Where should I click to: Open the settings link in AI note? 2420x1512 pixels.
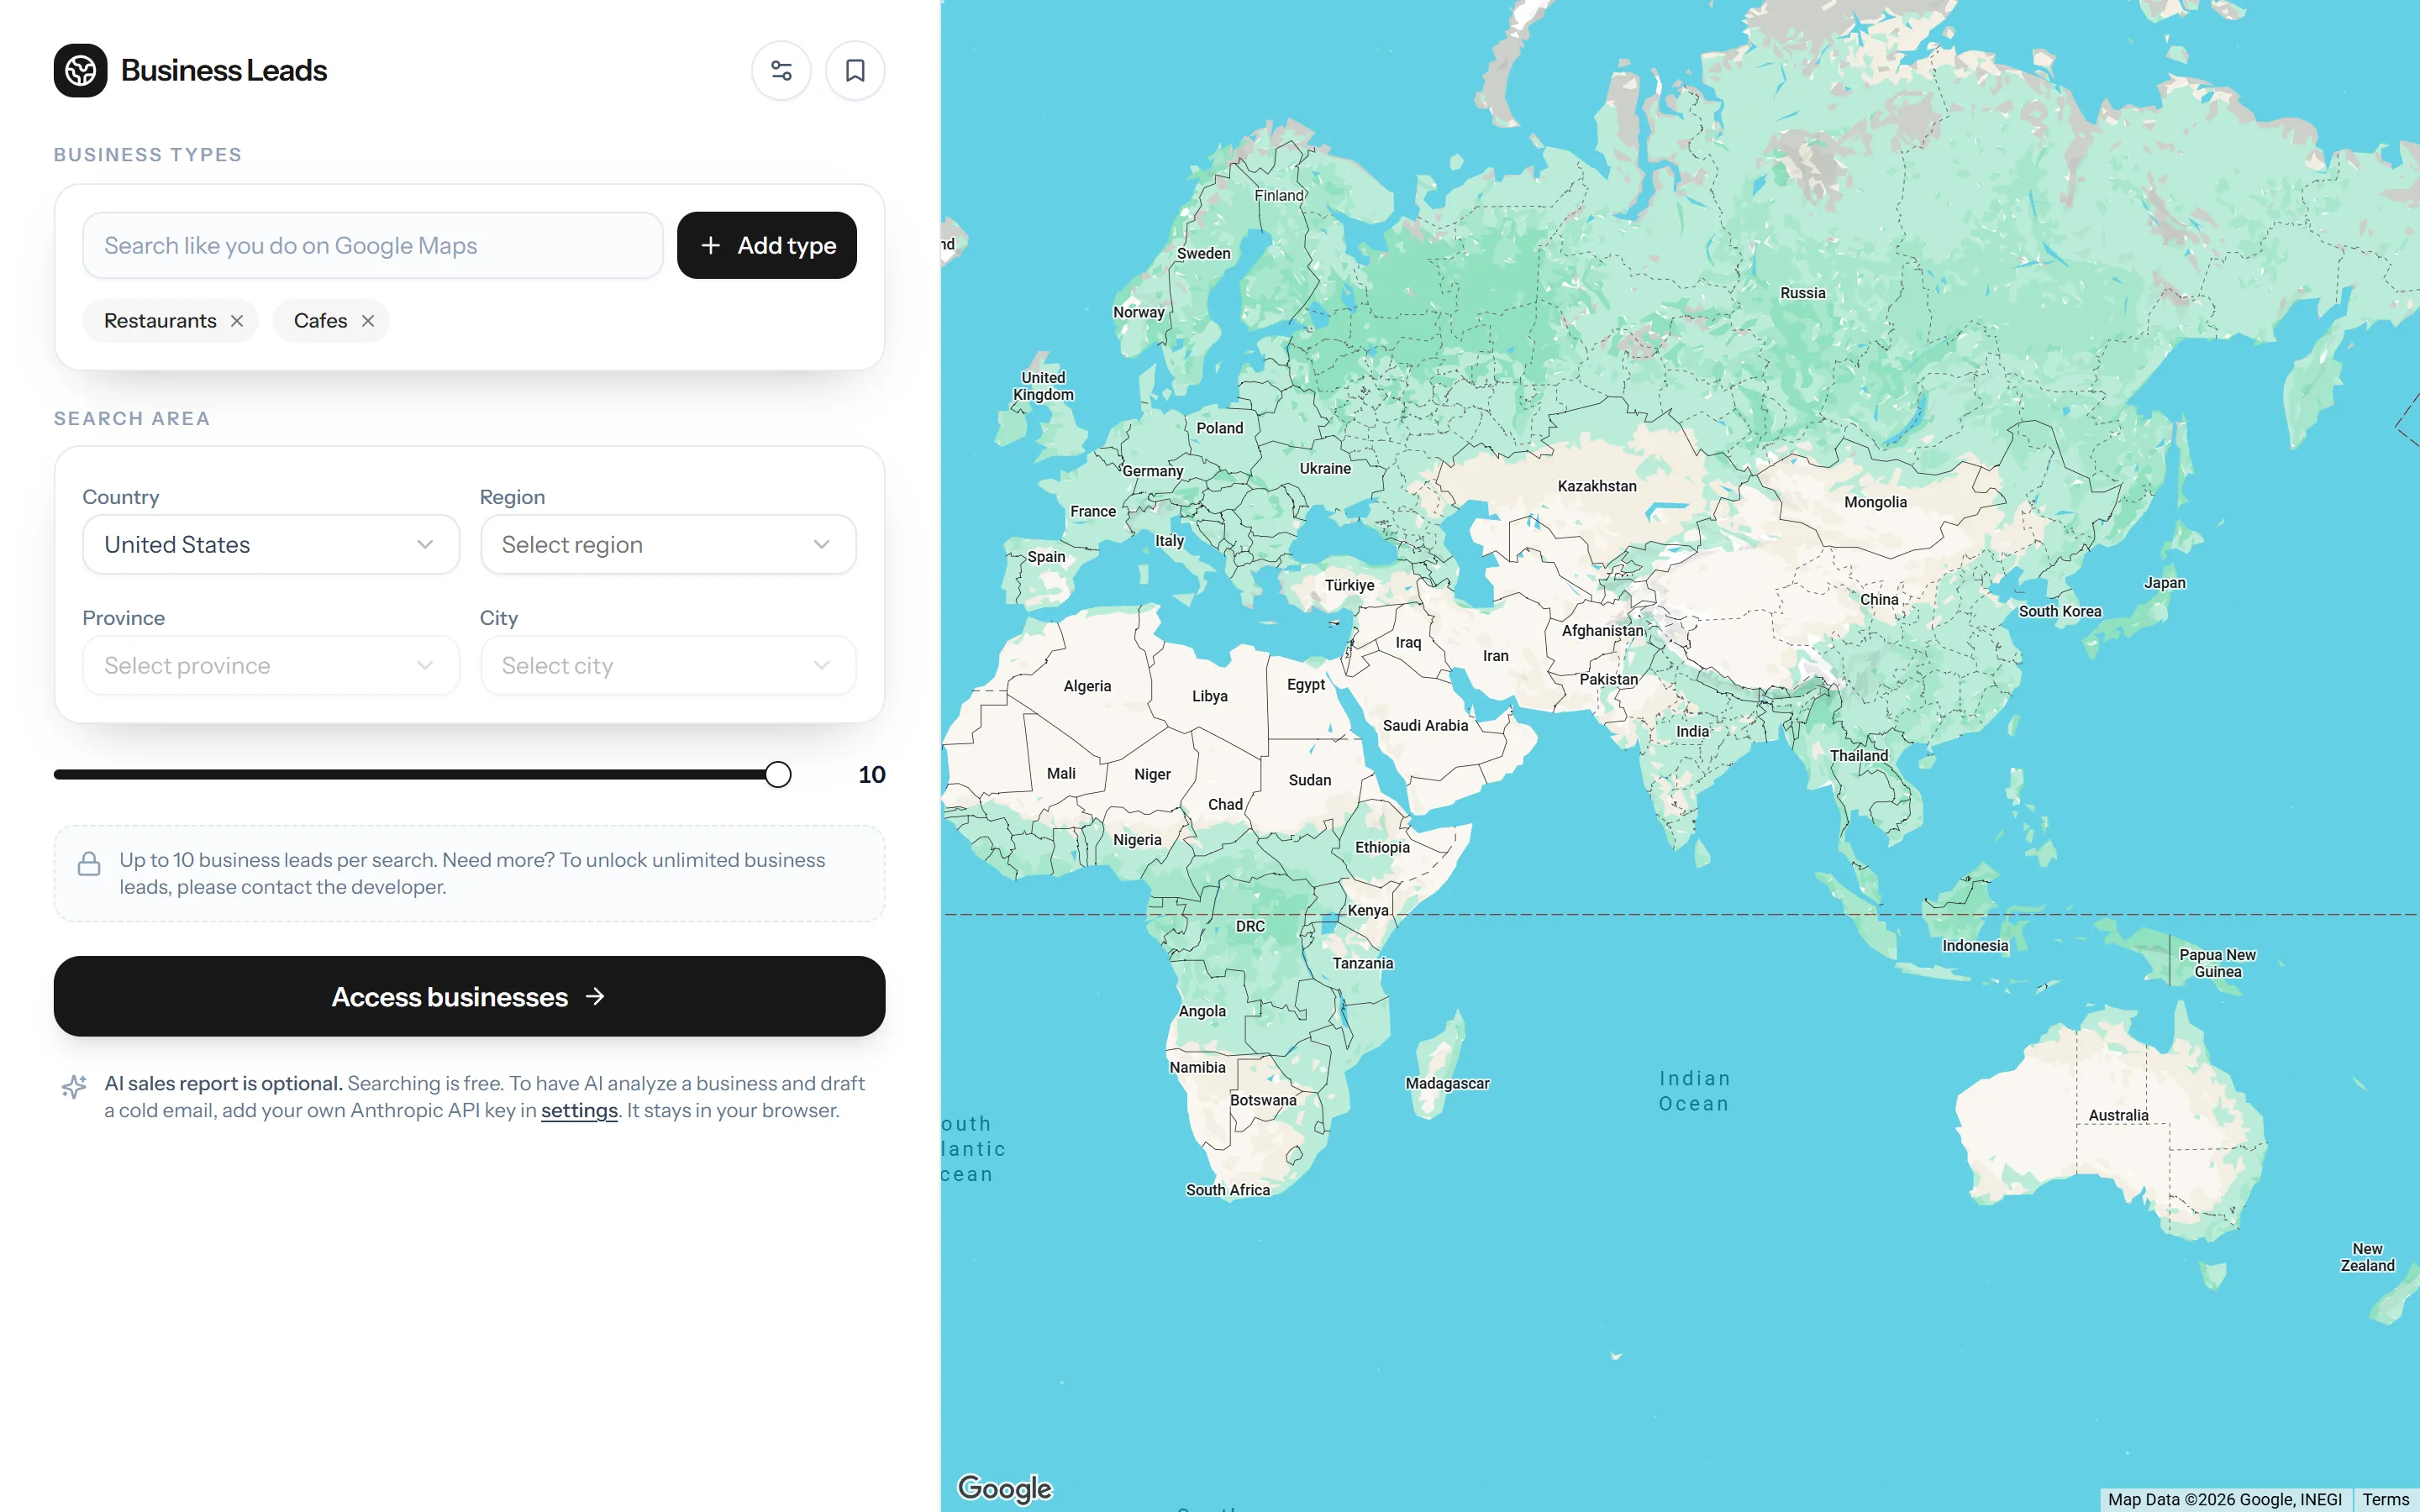pyautogui.click(x=579, y=1111)
